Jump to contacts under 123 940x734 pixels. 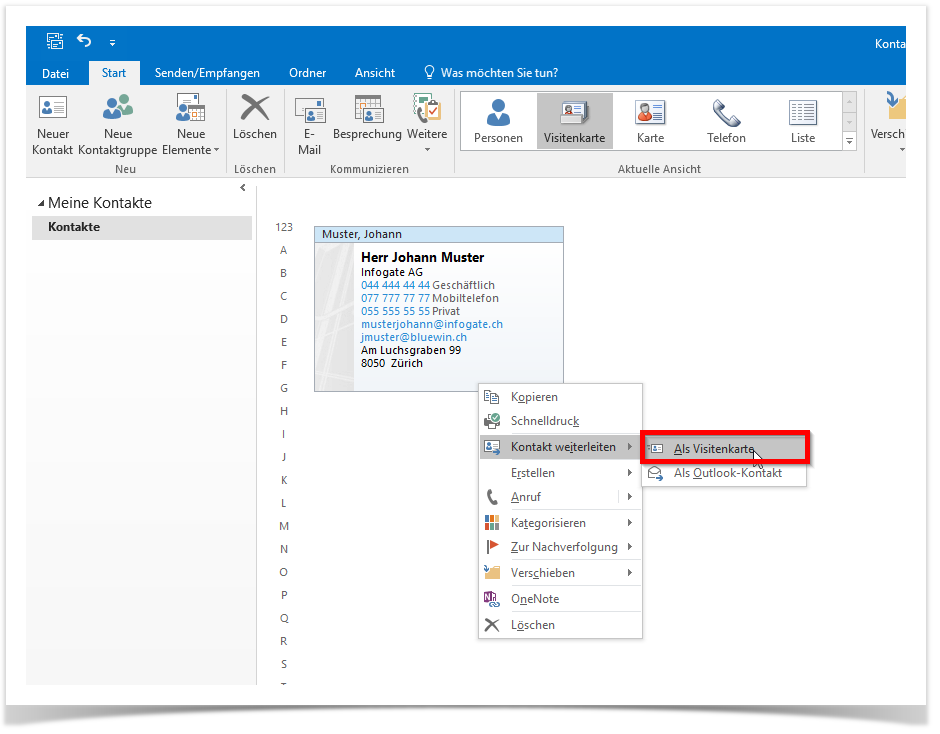point(284,227)
